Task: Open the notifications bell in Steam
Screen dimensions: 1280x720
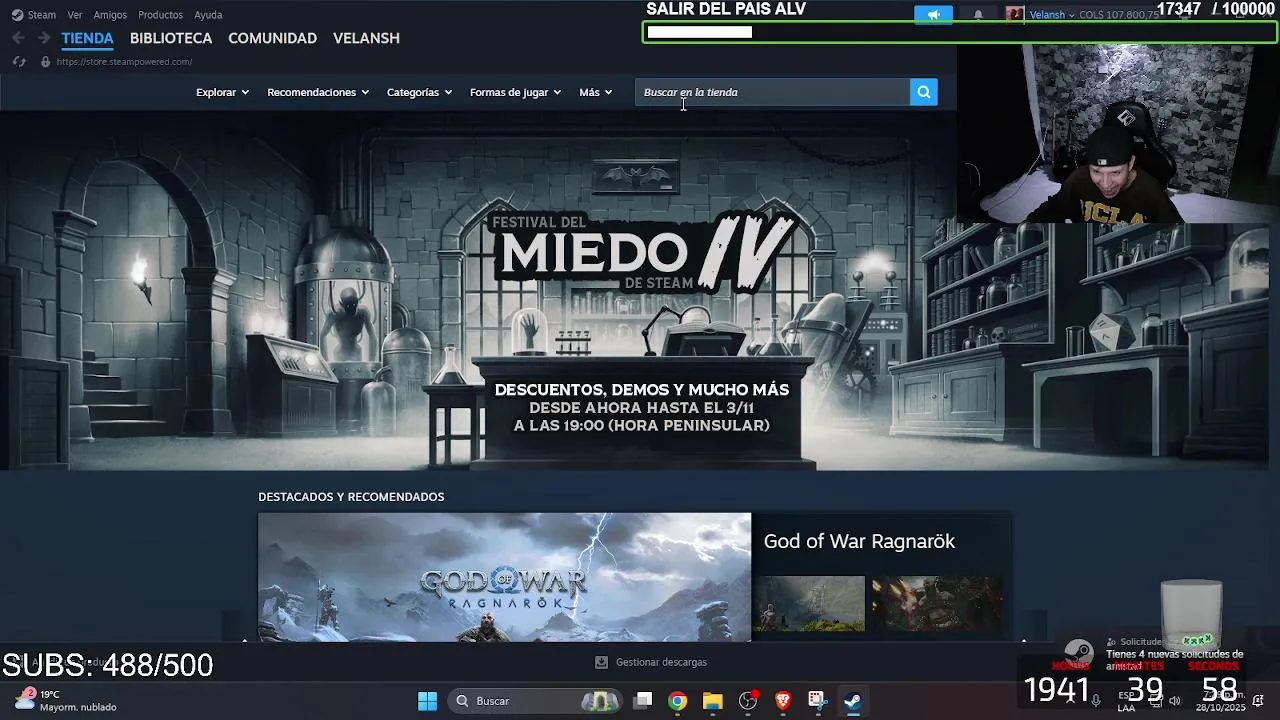Action: [x=978, y=15]
